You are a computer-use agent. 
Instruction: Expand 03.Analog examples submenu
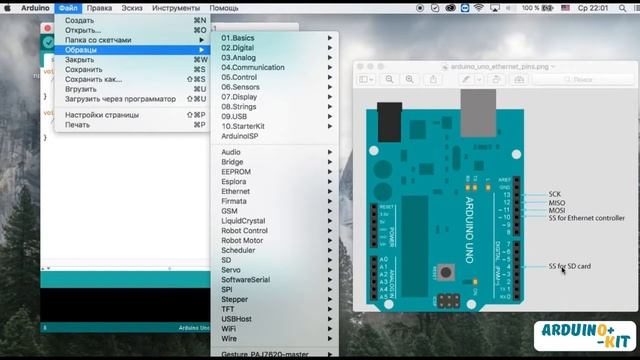[x=275, y=58]
